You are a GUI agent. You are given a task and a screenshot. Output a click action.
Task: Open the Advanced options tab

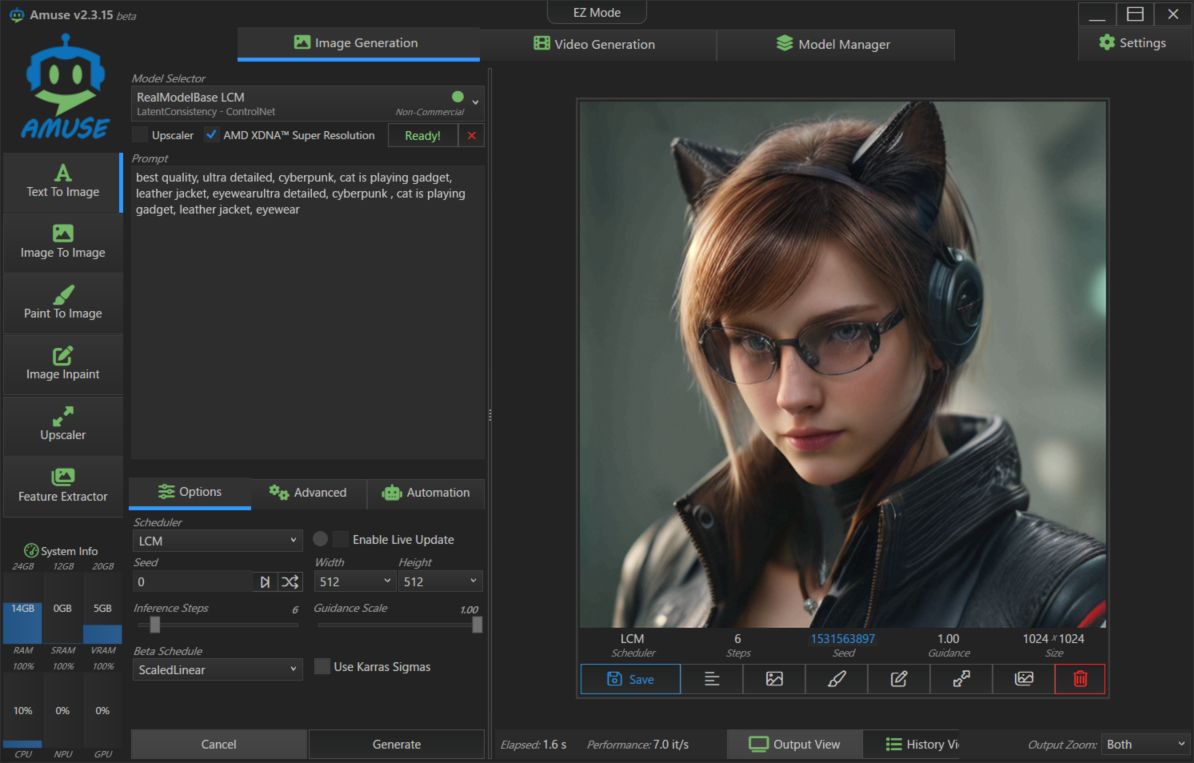click(x=308, y=493)
